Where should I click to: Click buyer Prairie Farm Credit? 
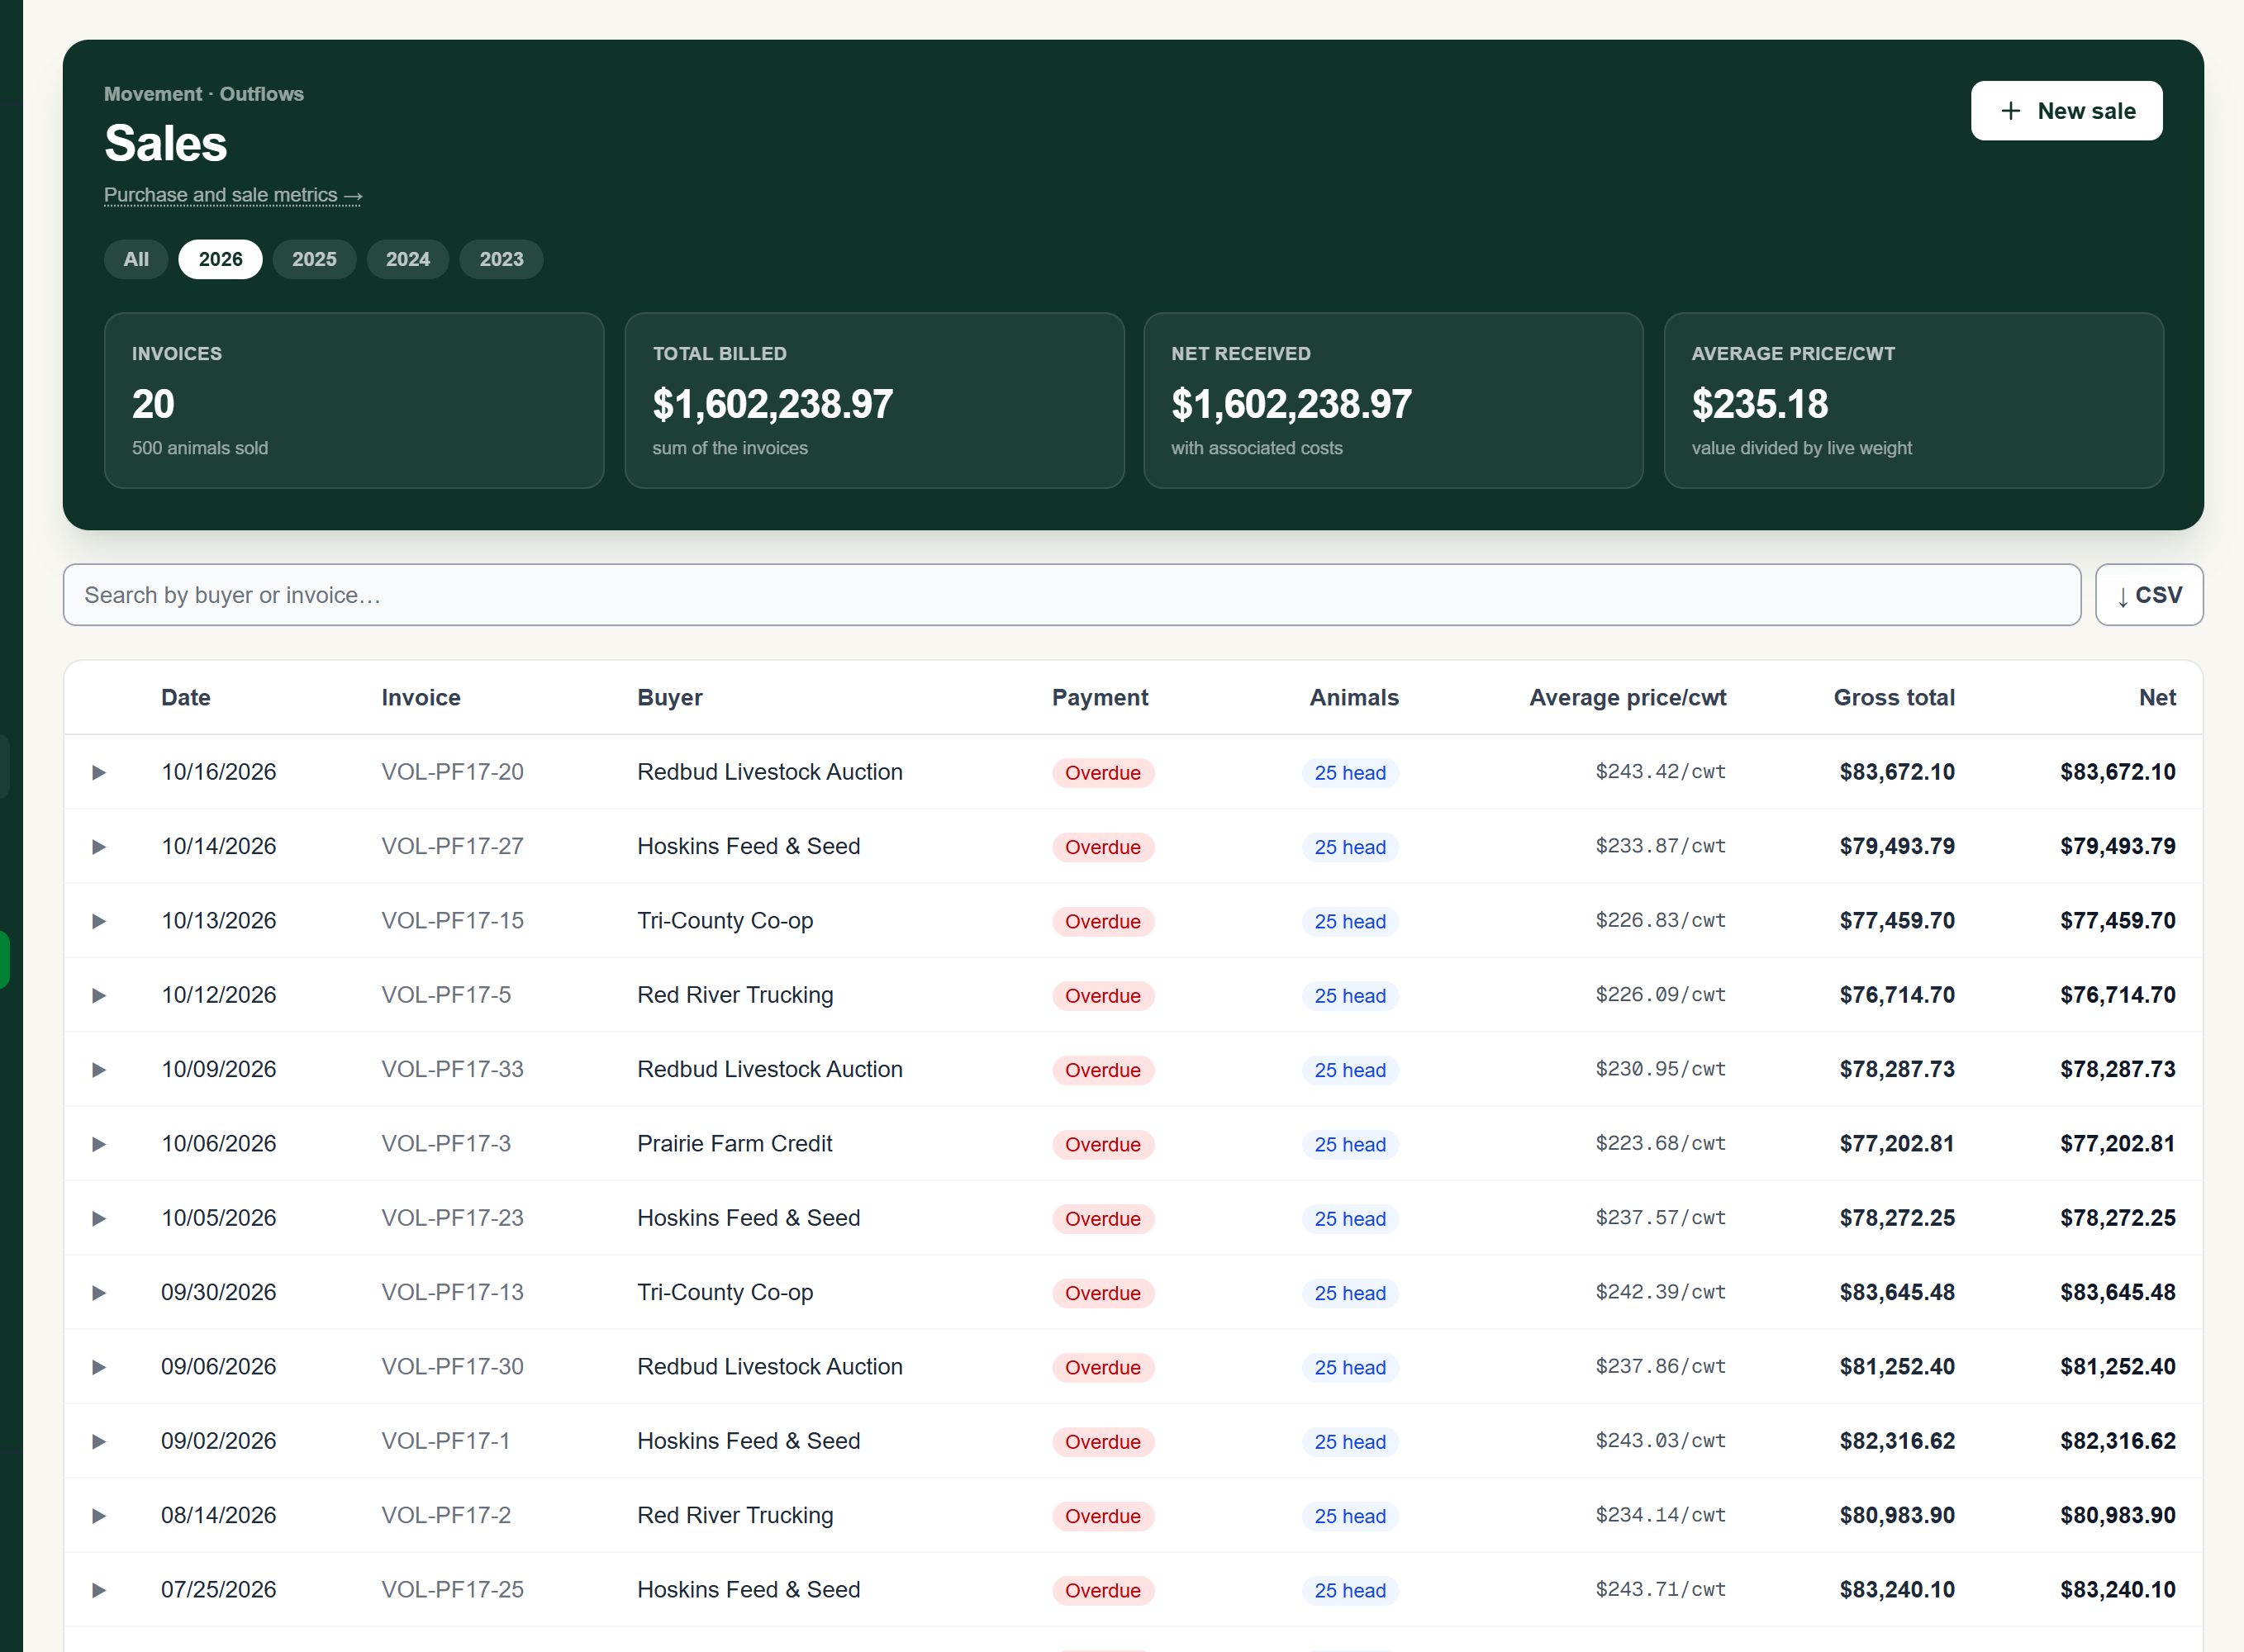click(x=735, y=1144)
